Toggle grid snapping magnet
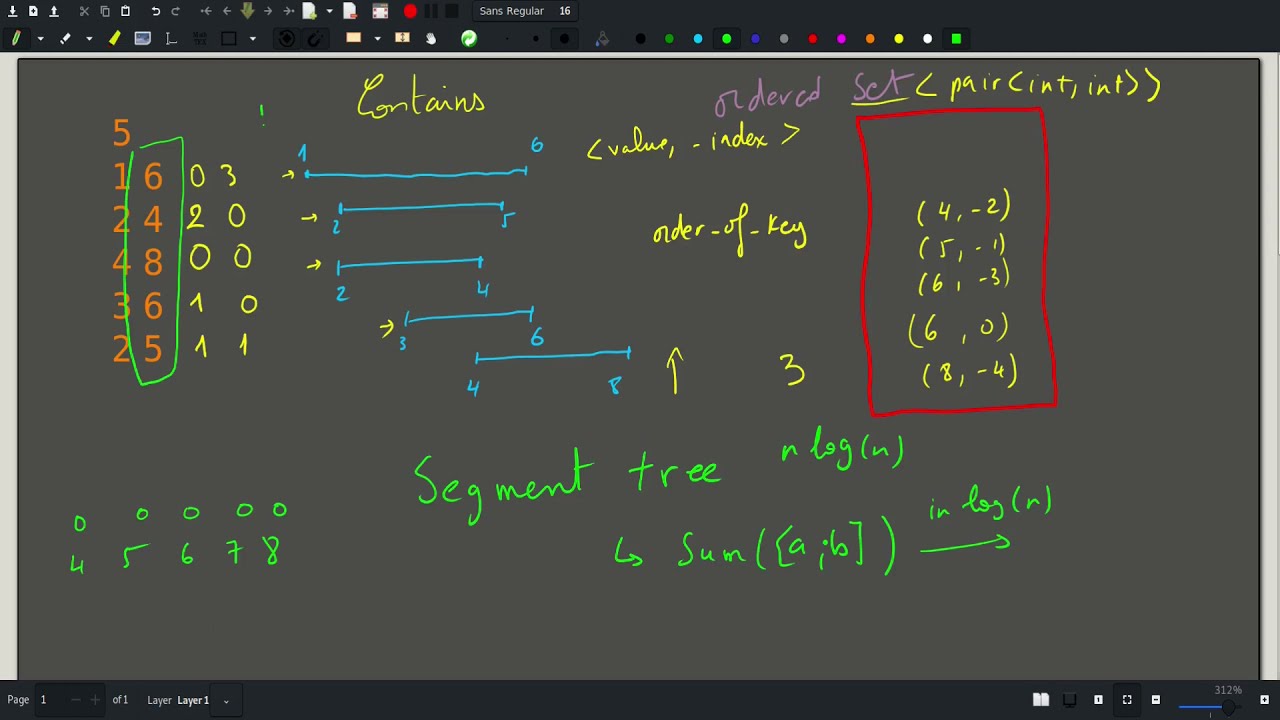This screenshot has width=1280, height=720. pos(314,39)
